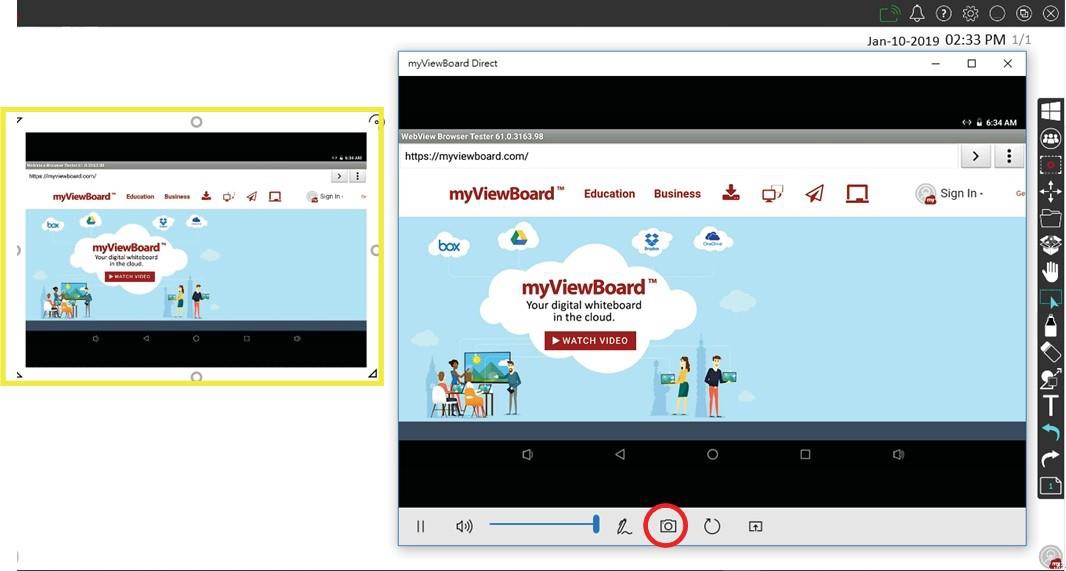This screenshot has width=1066, height=571.
Task: Open the participants group icon
Action: [x=1051, y=139]
